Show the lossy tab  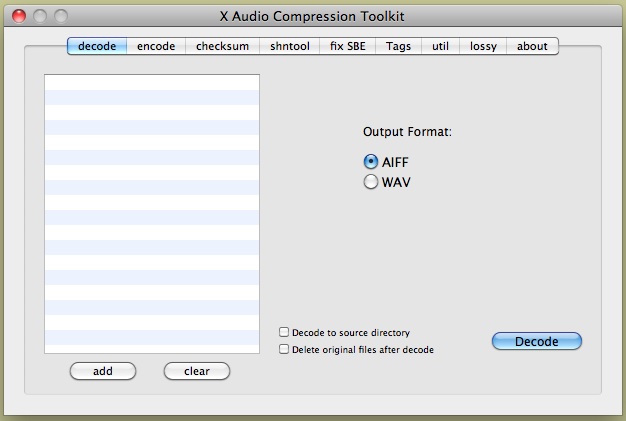pos(483,46)
